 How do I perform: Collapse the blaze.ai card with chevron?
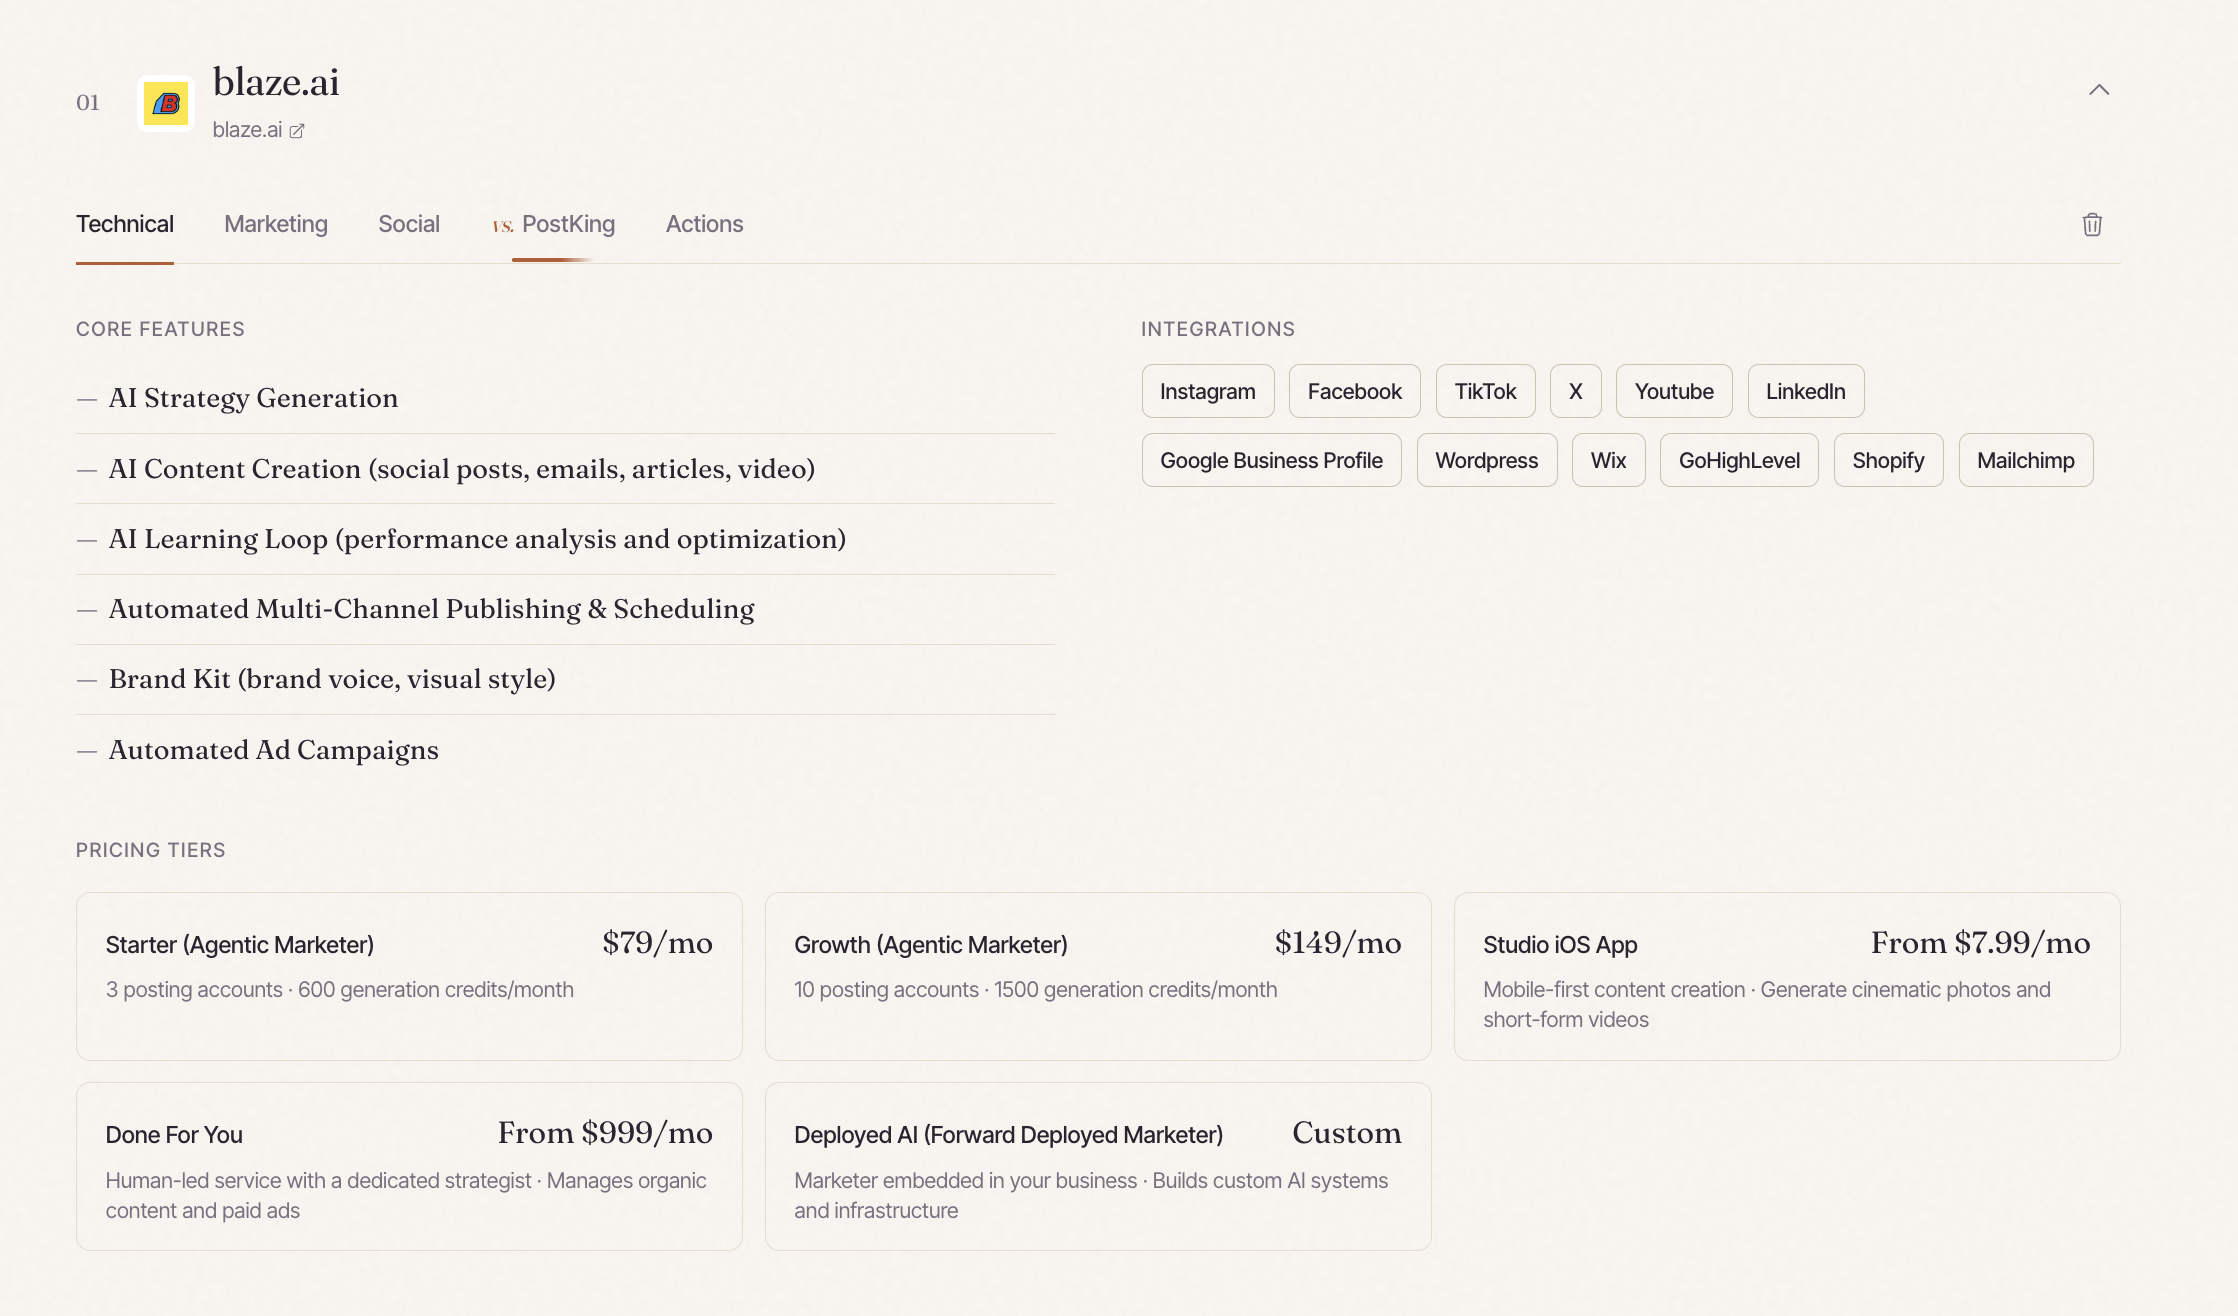pyautogui.click(x=2099, y=90)
